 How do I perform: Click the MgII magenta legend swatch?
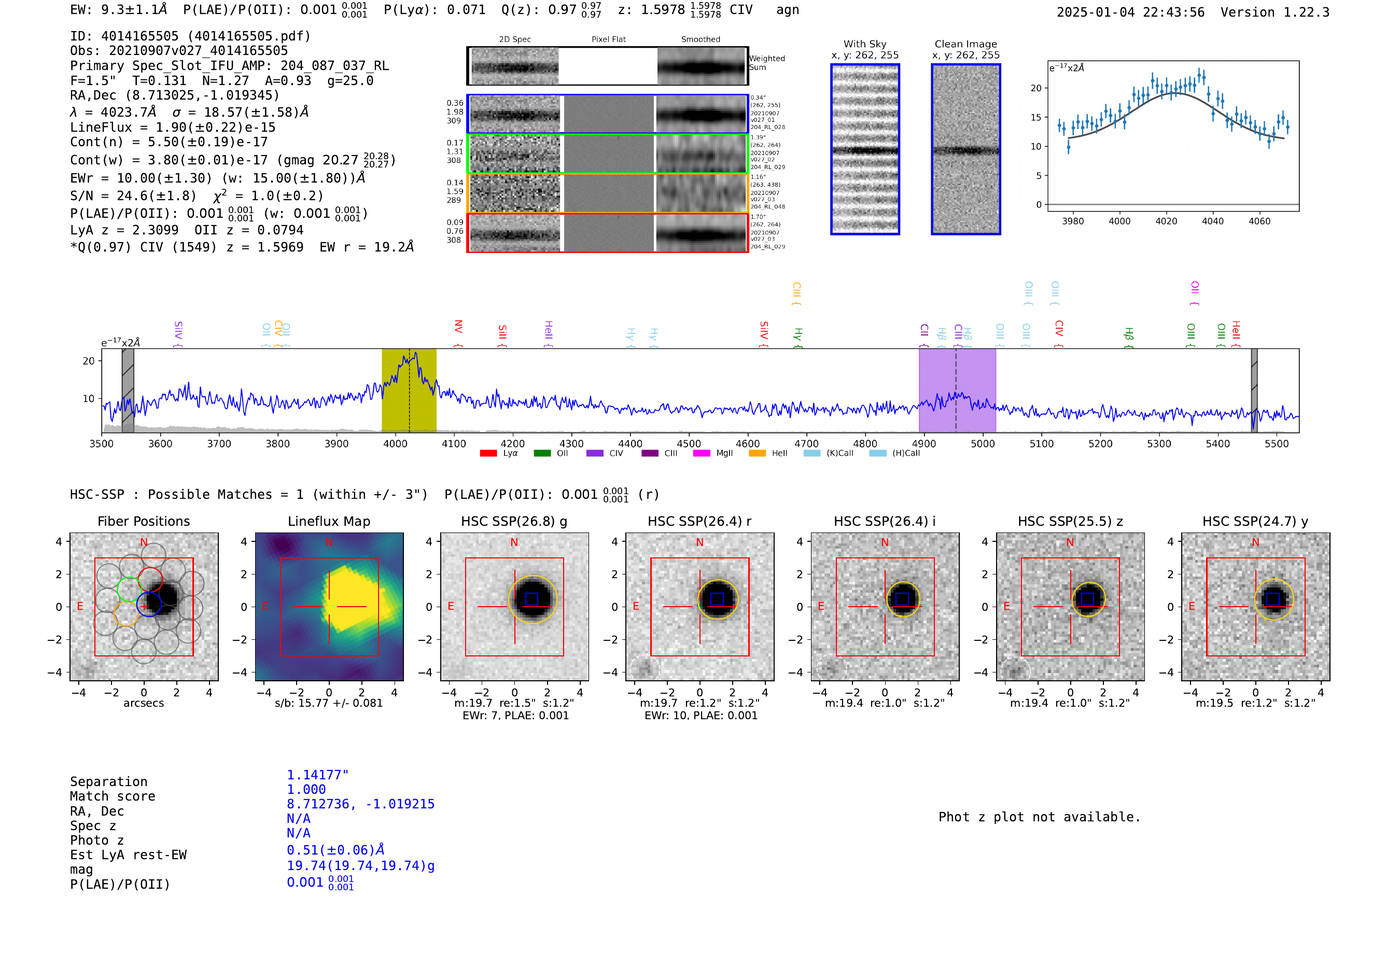click(701, 453)
